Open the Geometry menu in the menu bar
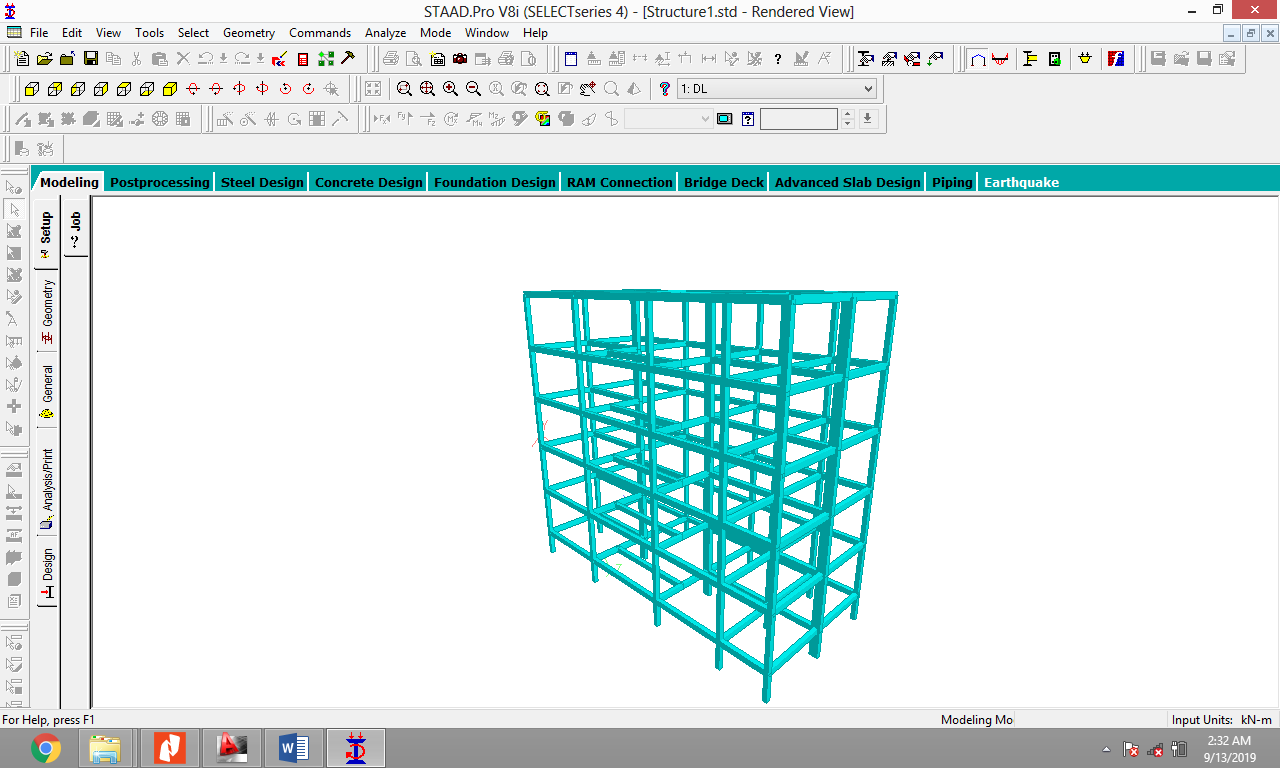 click(248, 33)
